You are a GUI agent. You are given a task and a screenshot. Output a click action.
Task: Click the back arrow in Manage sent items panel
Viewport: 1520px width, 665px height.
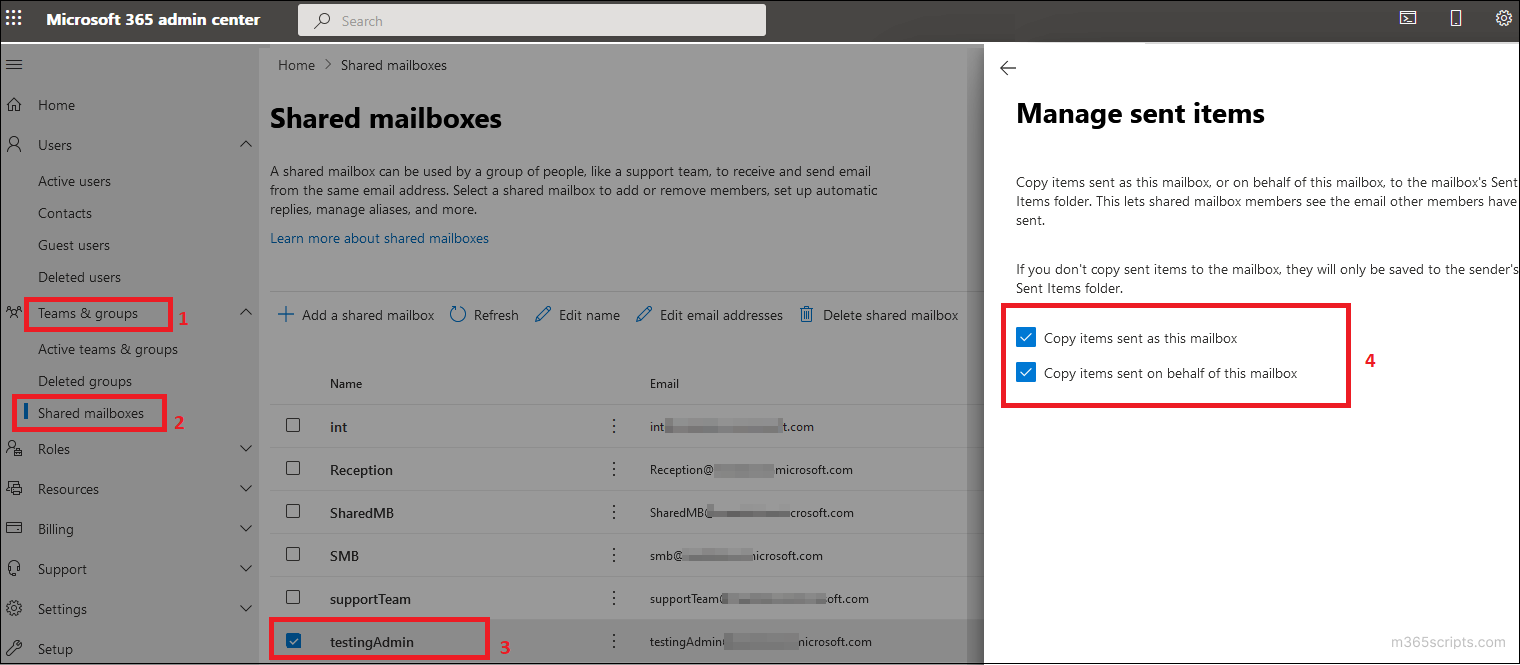(x=1007, y=68)
